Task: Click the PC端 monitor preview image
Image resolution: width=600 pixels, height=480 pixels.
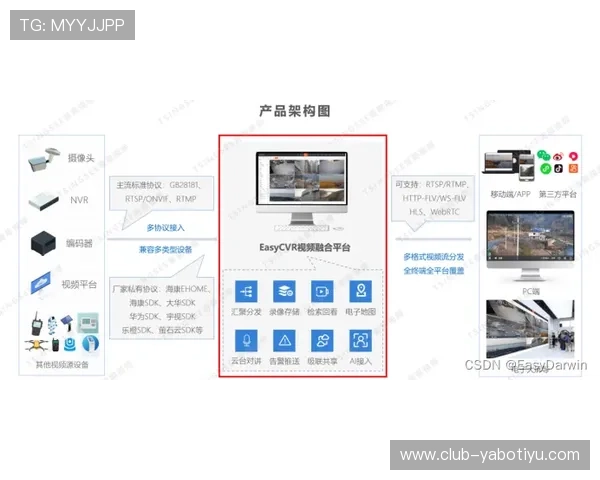Action: click(530, 236)
